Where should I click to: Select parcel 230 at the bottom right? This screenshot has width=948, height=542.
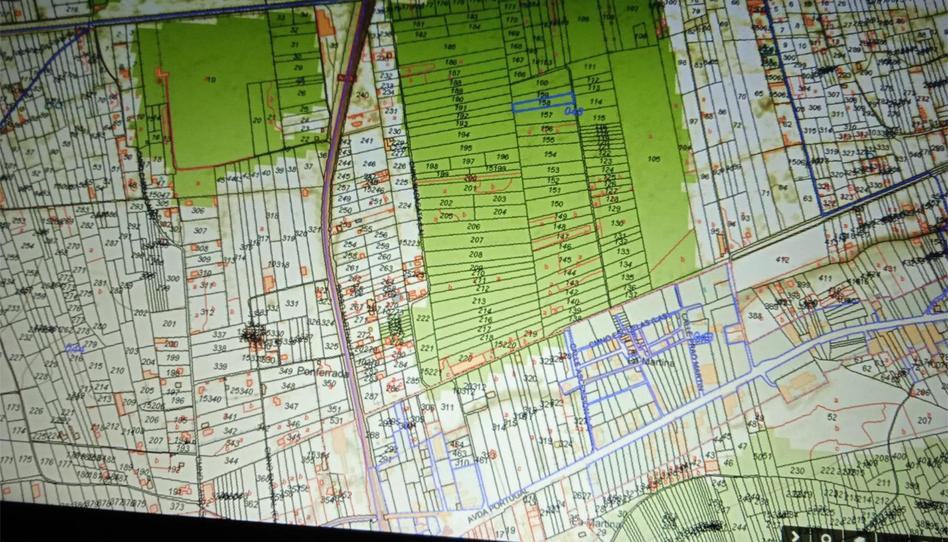click(x=797, y=470)
